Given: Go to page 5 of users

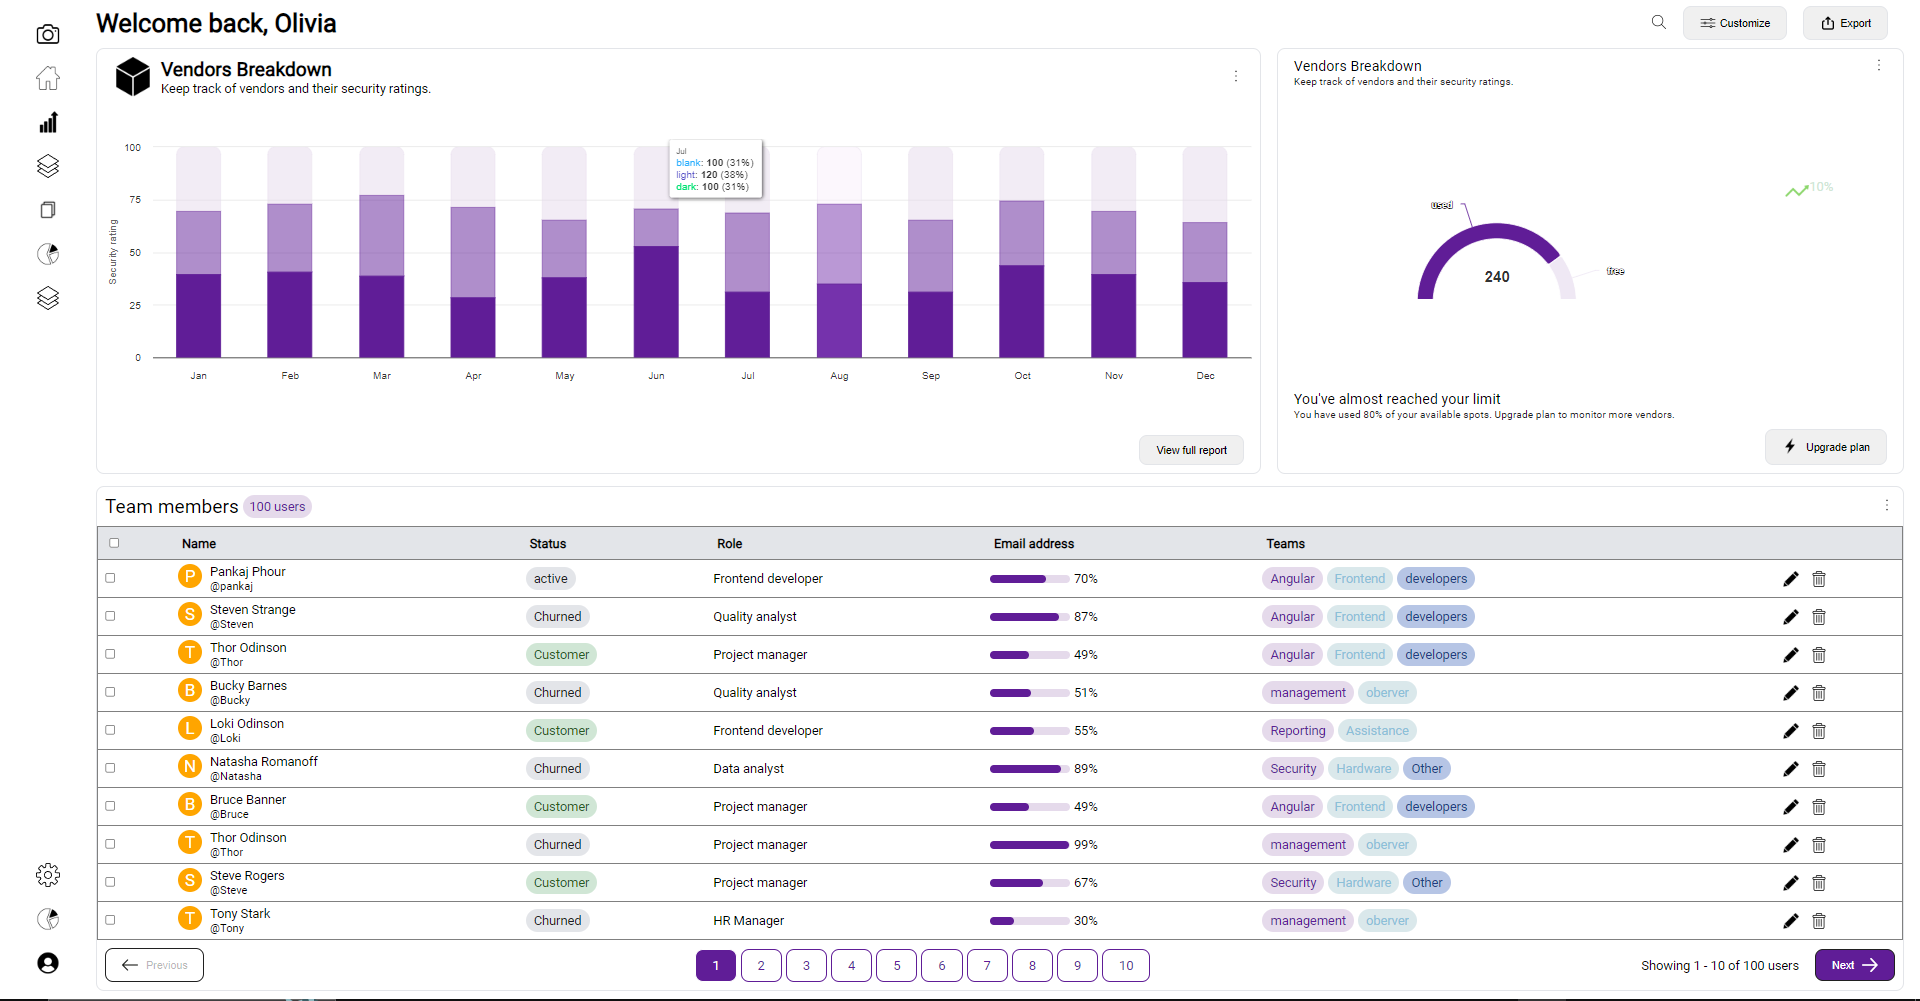Looking at the screenshot, I should 896,965.
